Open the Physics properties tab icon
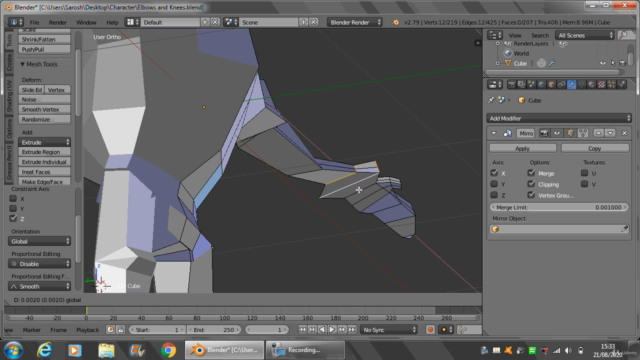Viewport: 640px width, 360px height. pos(621,84)
